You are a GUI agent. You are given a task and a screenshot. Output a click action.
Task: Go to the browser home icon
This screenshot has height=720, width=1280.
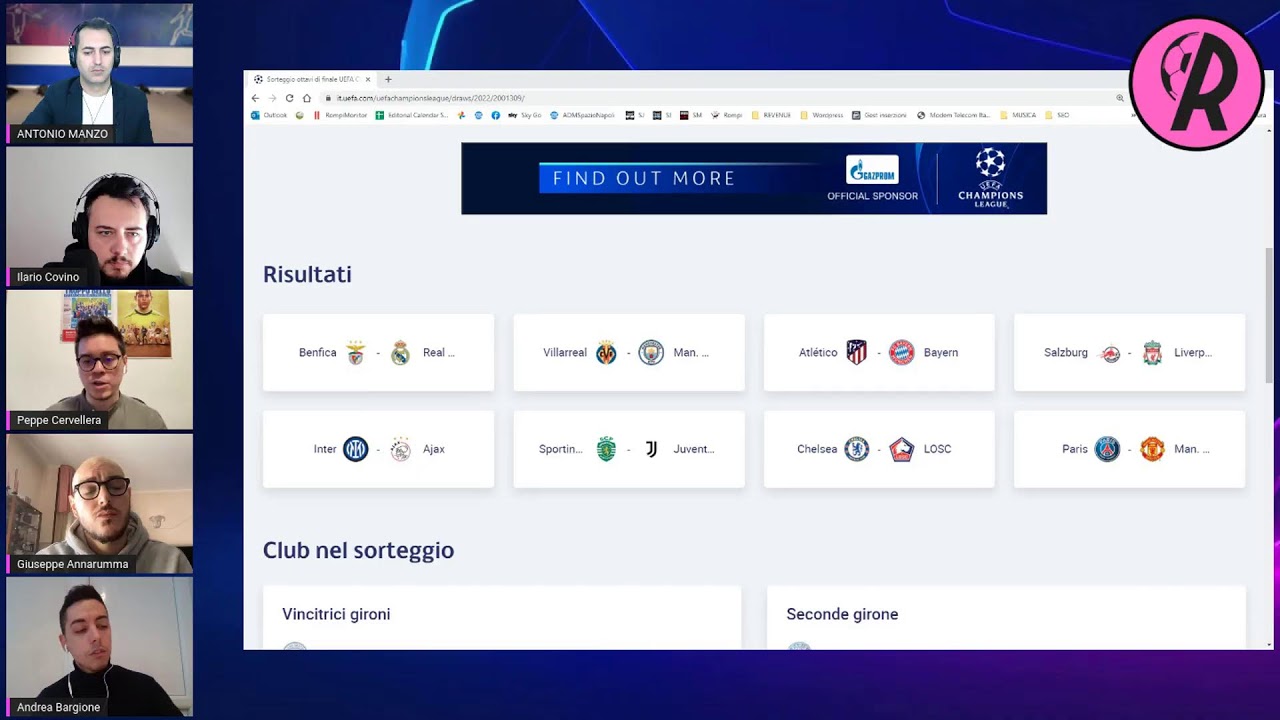[x=307, y=98]
